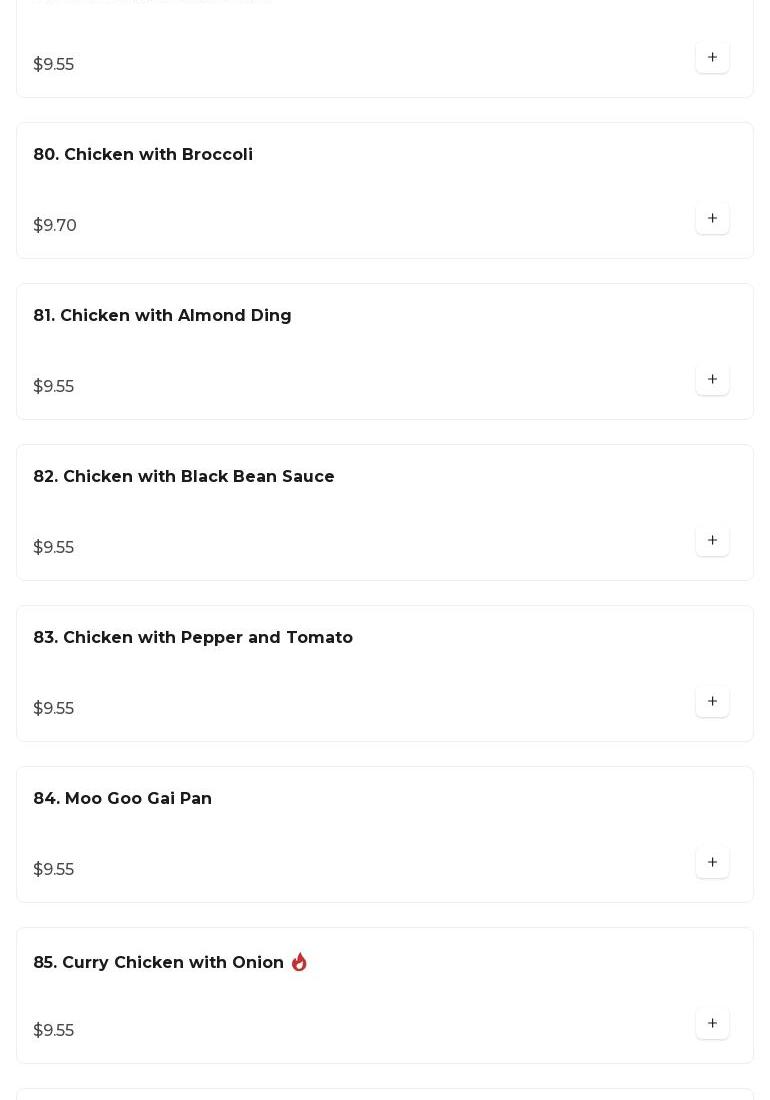Click plus button for Curry Chicken with Onion
The width and height of the screenshot is (770, 1100).
[x=712, y=1024]
